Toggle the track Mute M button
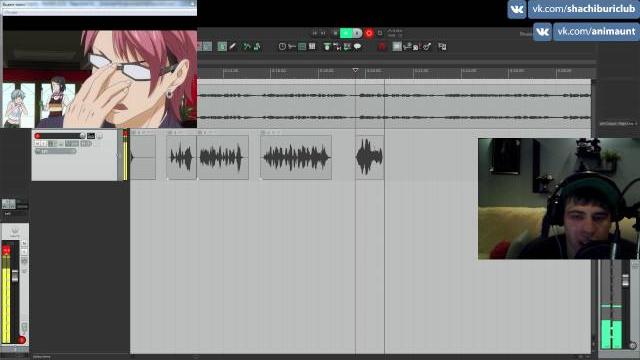The width and height of the screenshot is (640, 360). pyautogui.click(x=37, y=144)
